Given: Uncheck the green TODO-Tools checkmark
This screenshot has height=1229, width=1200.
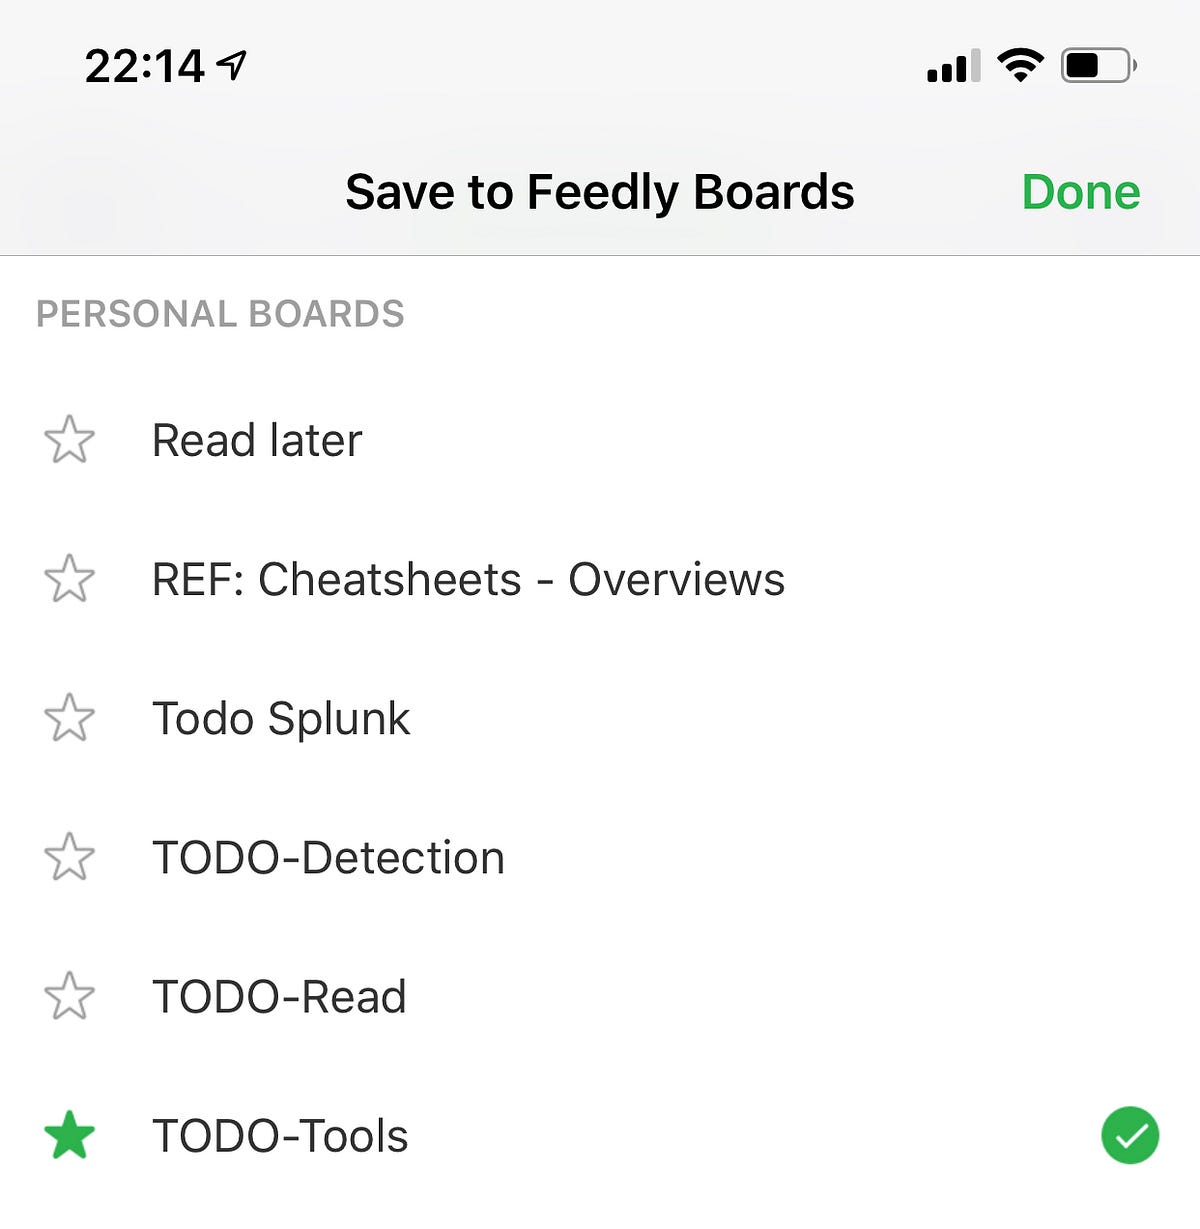Looking at the screenshot, I should [1129, 1136].
